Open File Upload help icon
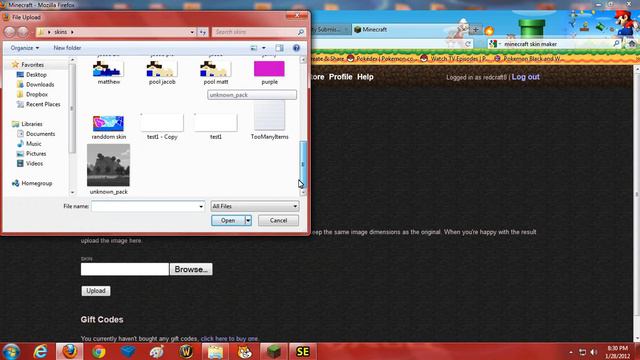 point(296,48)
